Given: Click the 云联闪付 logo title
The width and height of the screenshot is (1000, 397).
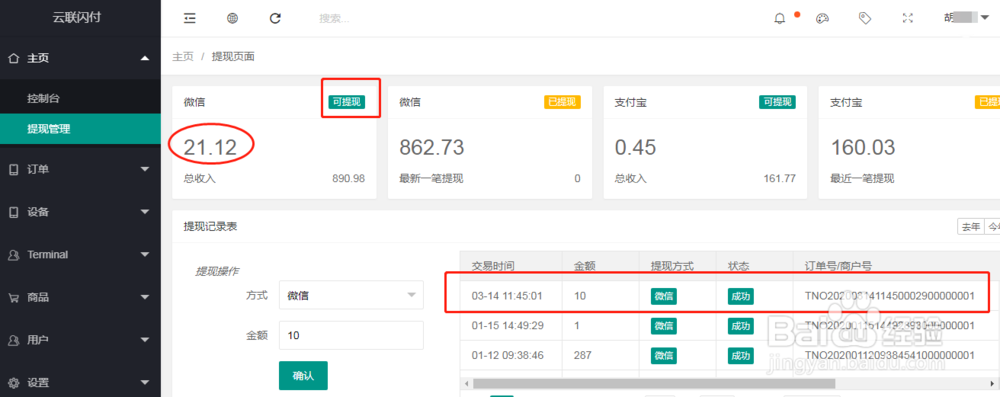Looking at the screenshot, I should (77, 18).
